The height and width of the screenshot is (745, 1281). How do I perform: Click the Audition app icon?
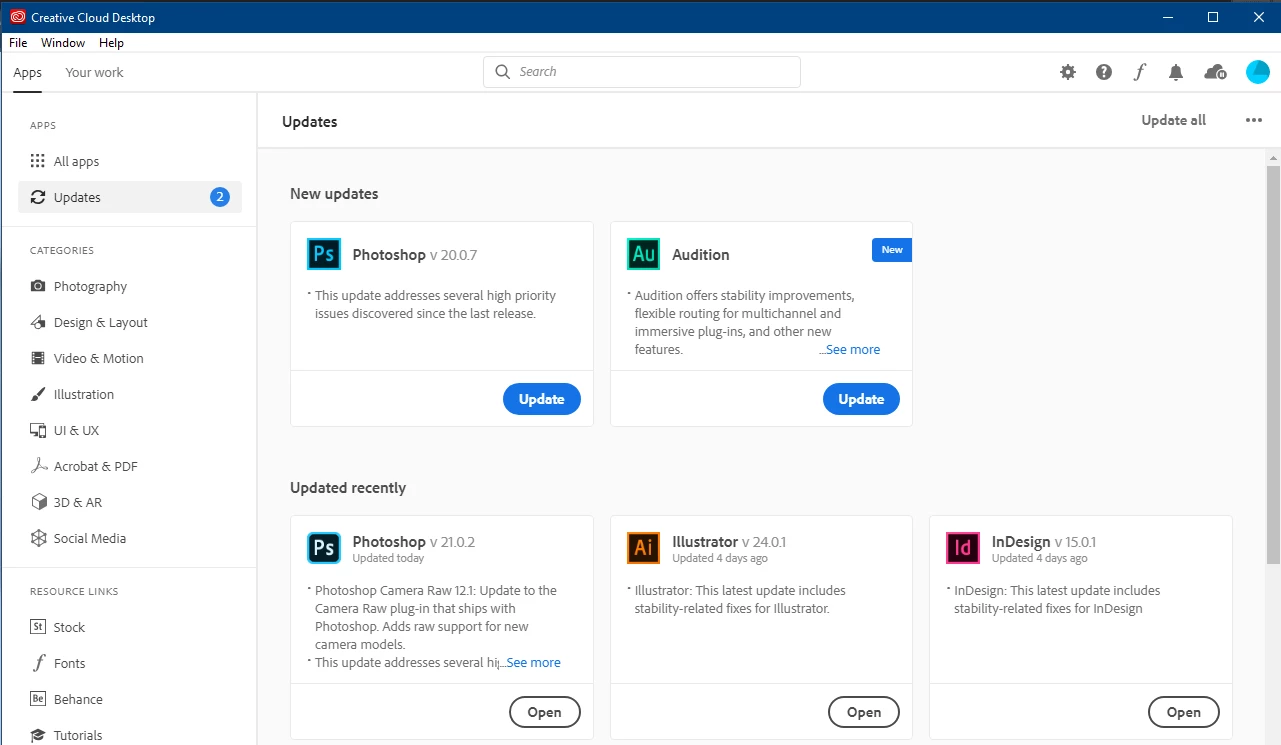[644, 254]
